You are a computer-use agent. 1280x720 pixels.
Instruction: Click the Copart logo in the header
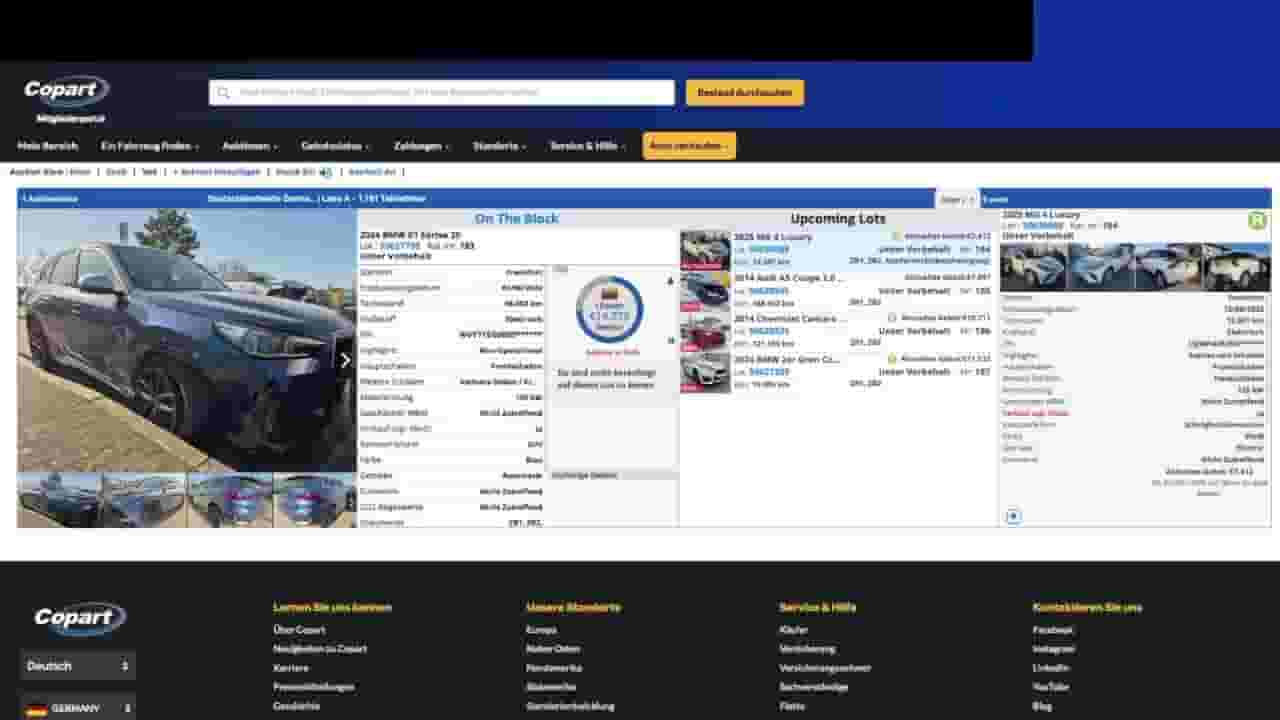[x=66, y=91]
